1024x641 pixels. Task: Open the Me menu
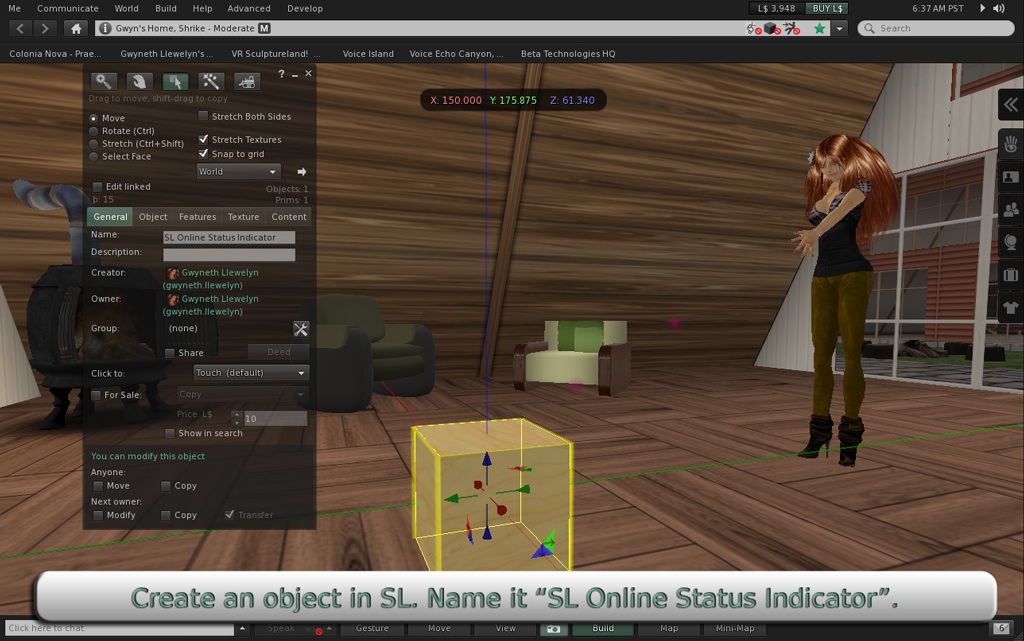click(14, 8)
